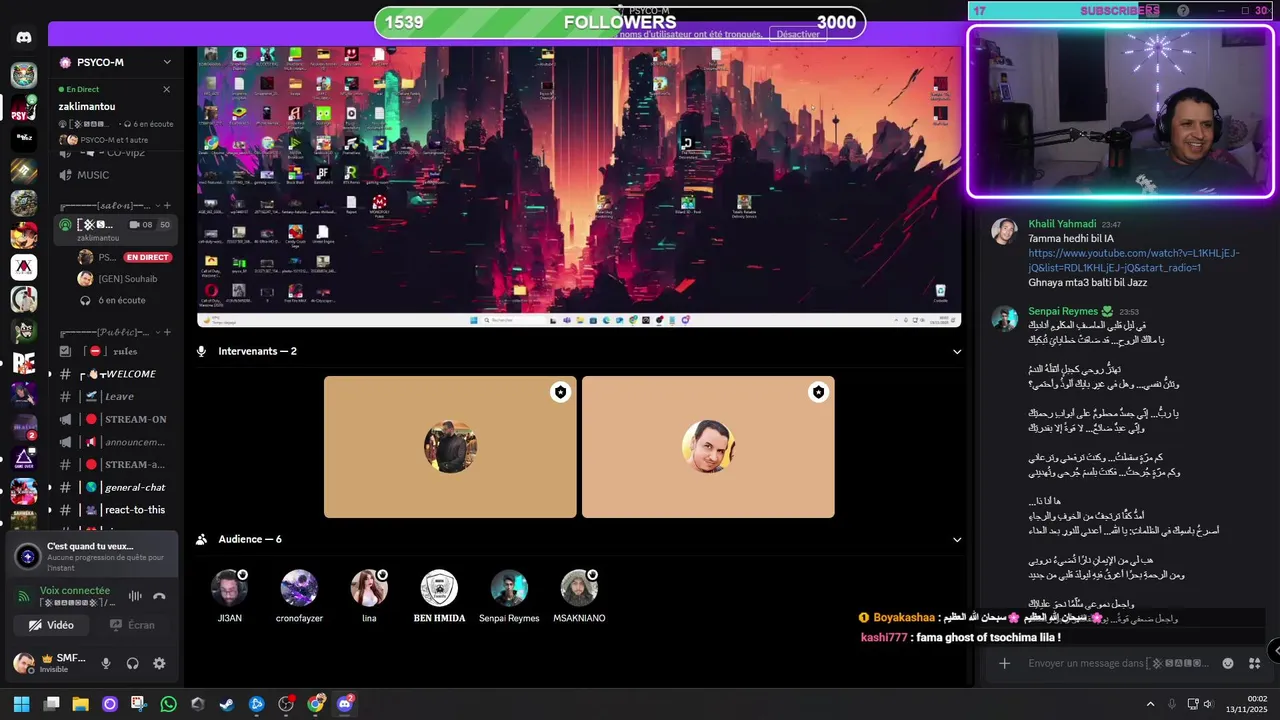This screenshot has width=1280, height=720.
Task: Select [GEN] Souhaib in voice channel
Action: 125,279
